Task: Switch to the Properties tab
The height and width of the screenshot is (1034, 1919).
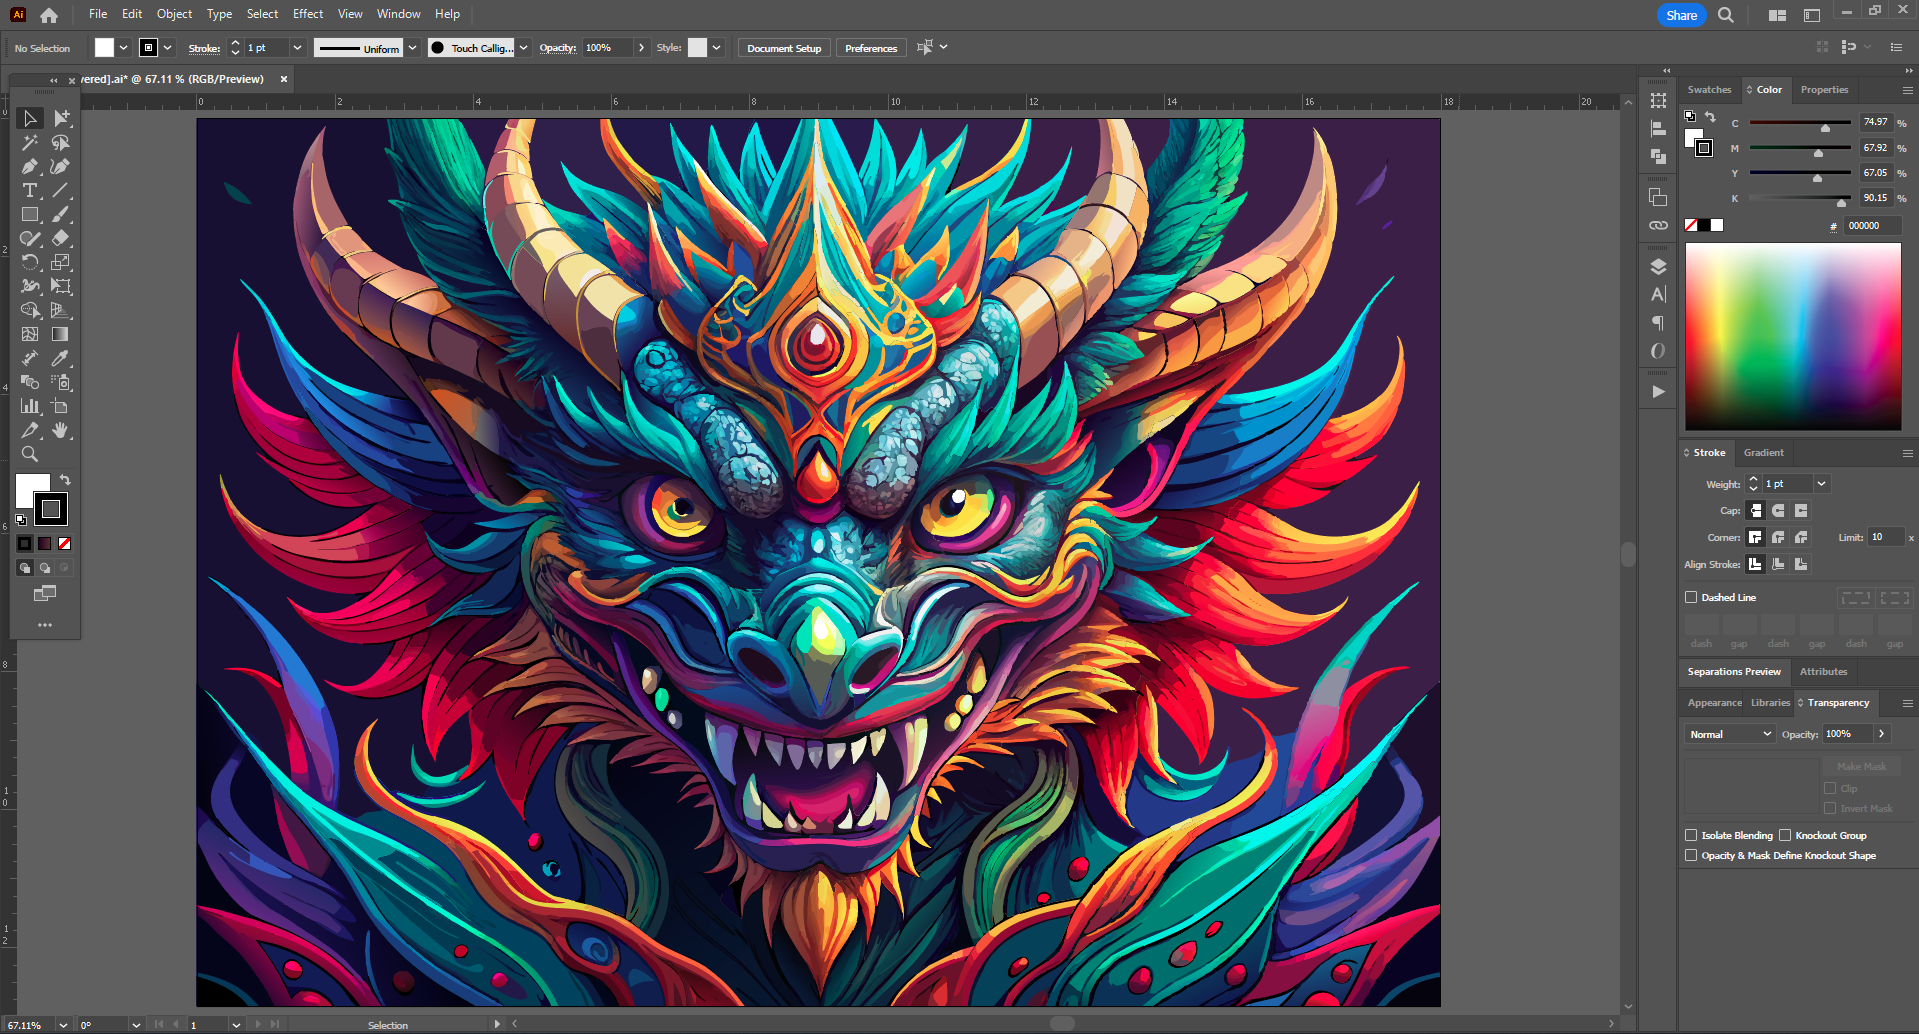Action: pyautogui.click(x=1824, y=90)
